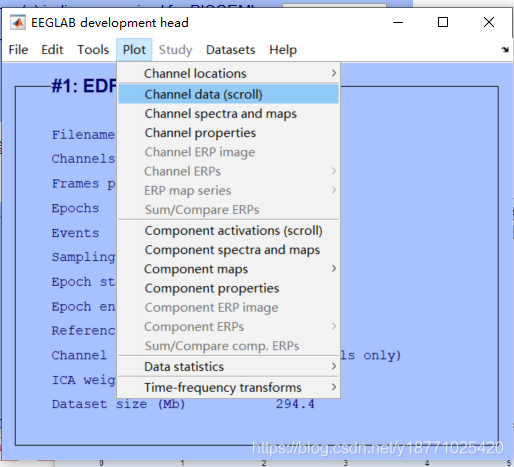
Task: Expand the Channel ERPs submenu arrow
Action: coord(334,171)
